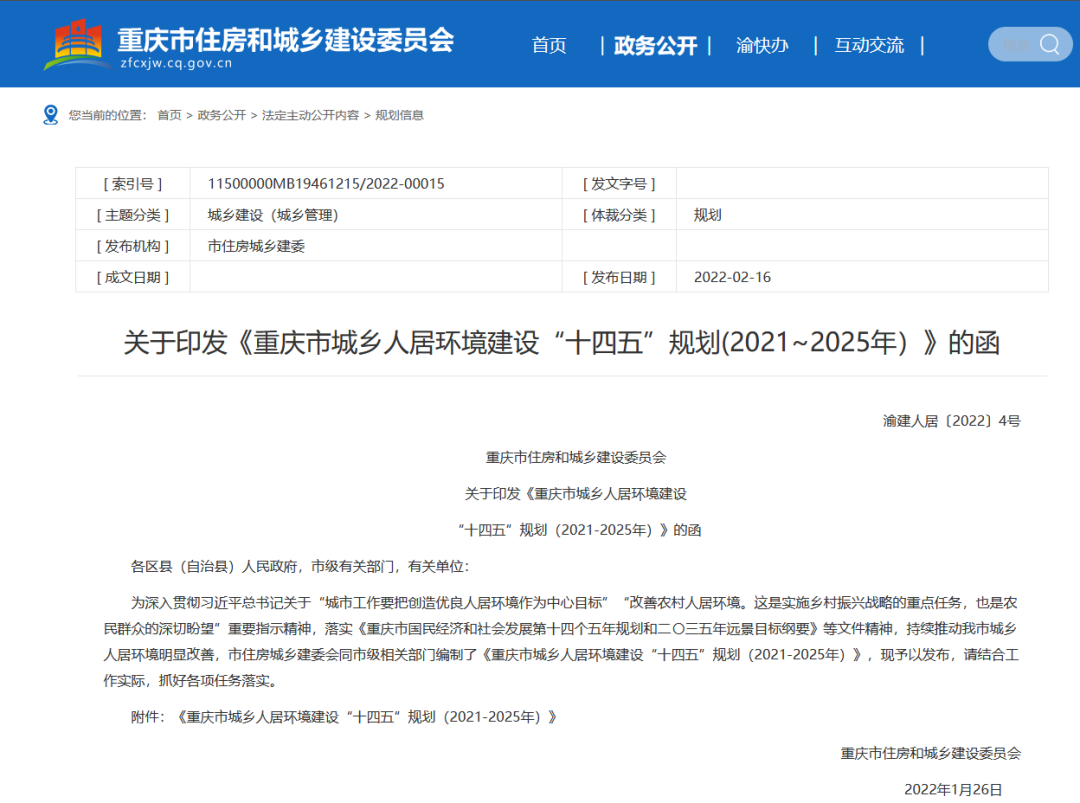Click the 体裁分类 label cell
This screenshot has height=803, width=1080.
pos(619,215)
